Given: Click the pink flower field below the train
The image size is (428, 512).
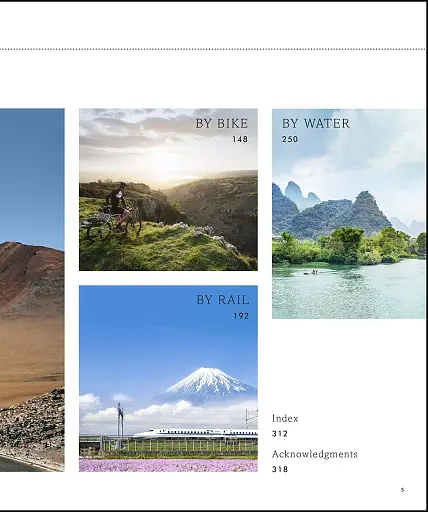Looking at the screenshot, I should point(168,465).
